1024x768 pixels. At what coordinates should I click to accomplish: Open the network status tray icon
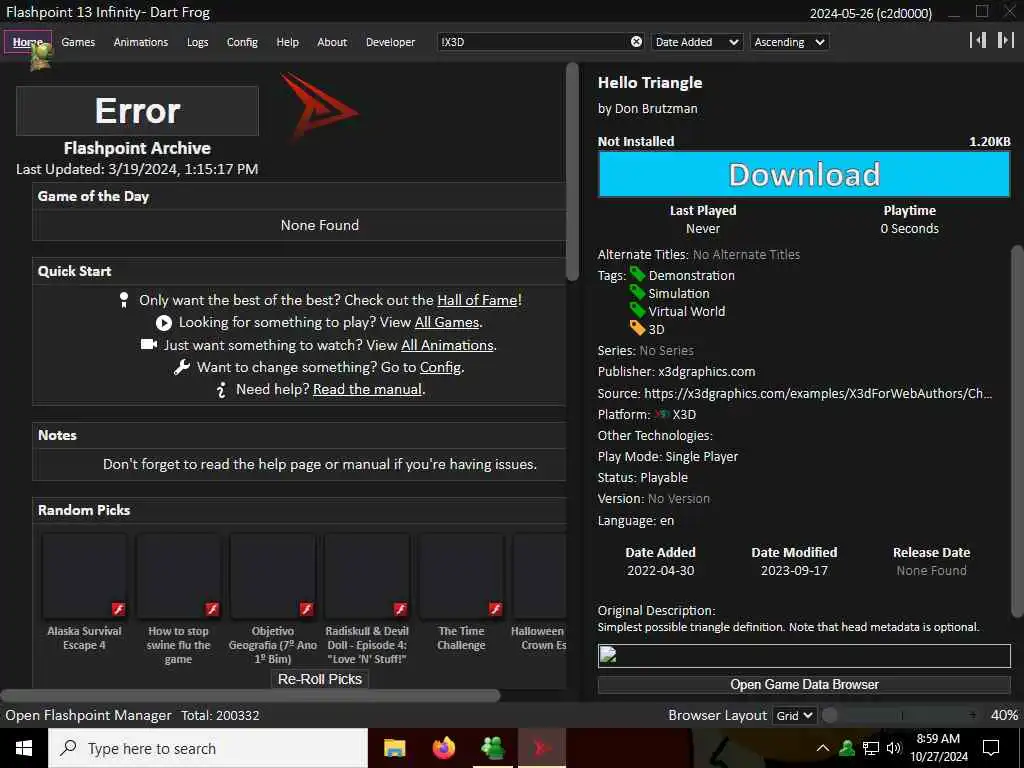[871, 748]
